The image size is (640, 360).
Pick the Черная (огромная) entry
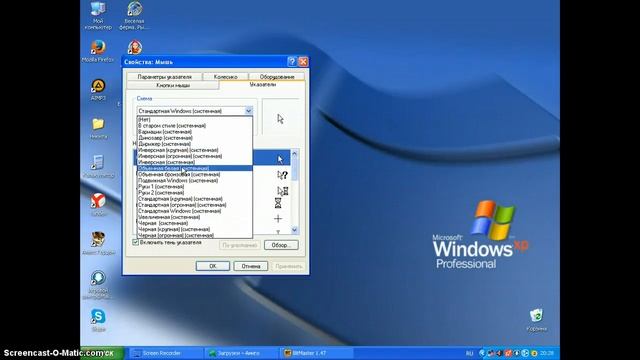tap(195, 235)
